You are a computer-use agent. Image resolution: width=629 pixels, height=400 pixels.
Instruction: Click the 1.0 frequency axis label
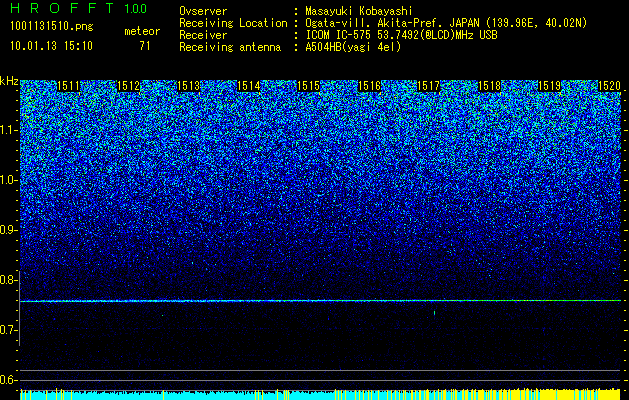8,180
